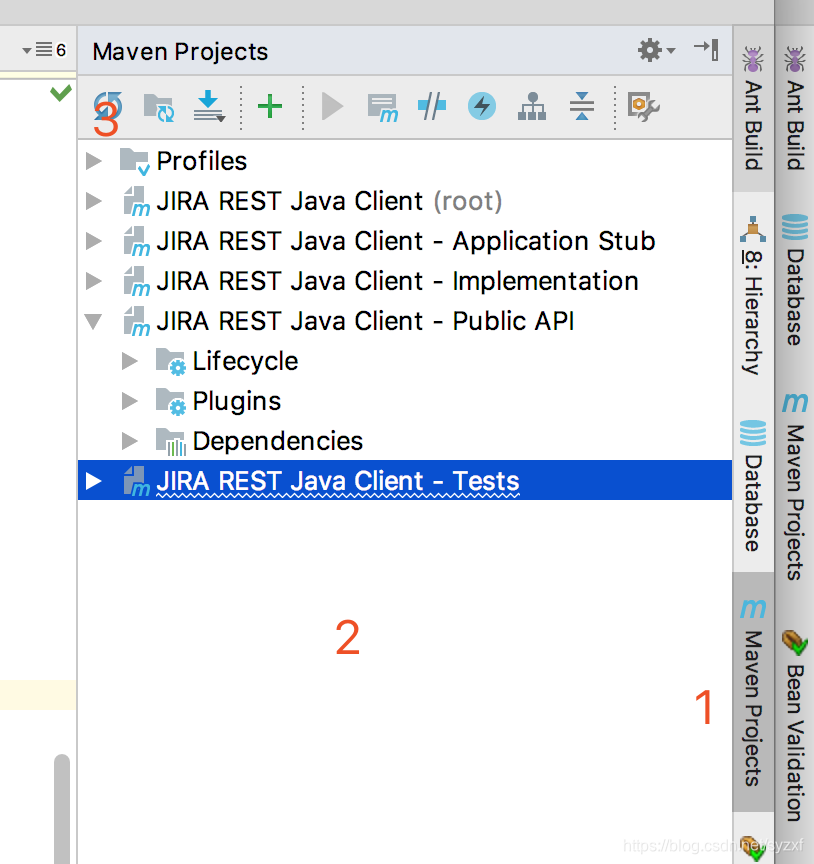Expand the Profiles node
Viewport: 814px width, 864px height.
[x=93, y=160]
